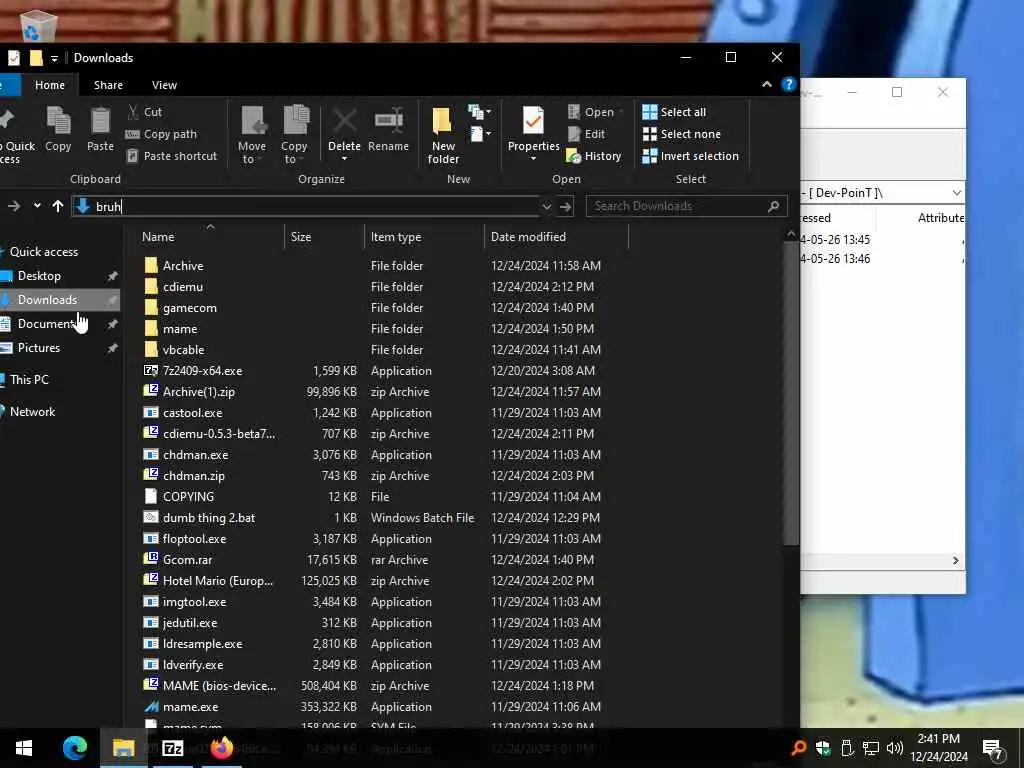Click Select all in ribbon
This screenshot has height=768, width=1024.
674,112
